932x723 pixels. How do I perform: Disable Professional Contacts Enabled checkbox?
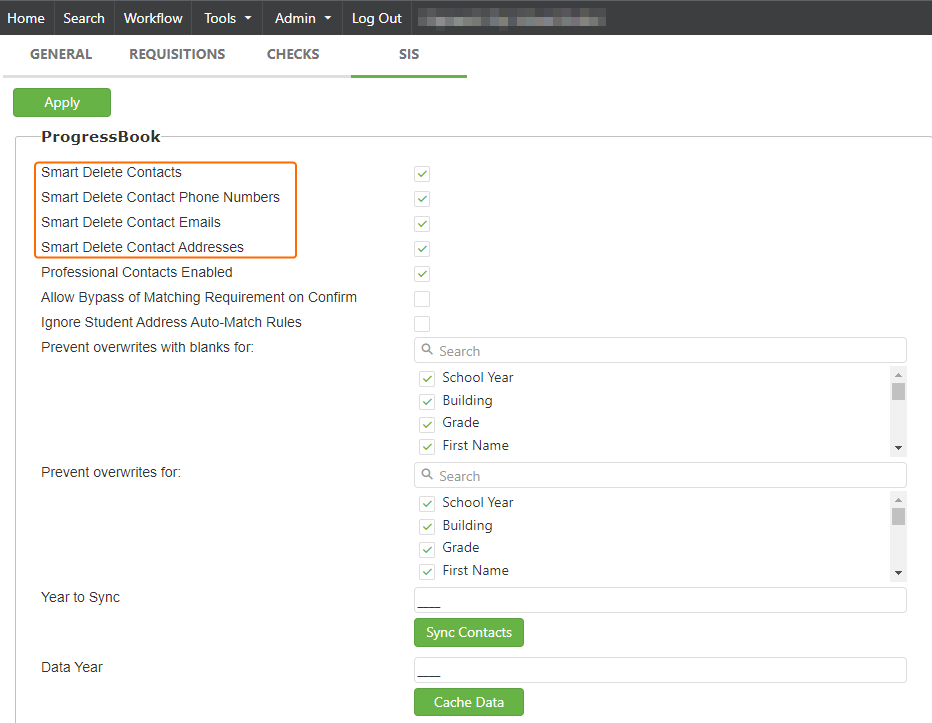pos(422,274)
